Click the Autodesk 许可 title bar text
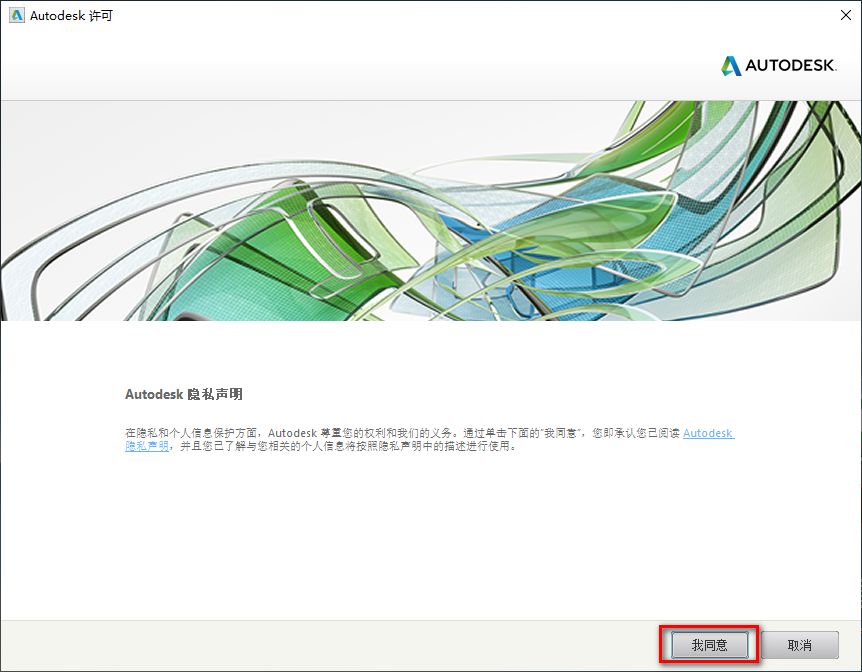862x672 pixels. tap(70, 15)
